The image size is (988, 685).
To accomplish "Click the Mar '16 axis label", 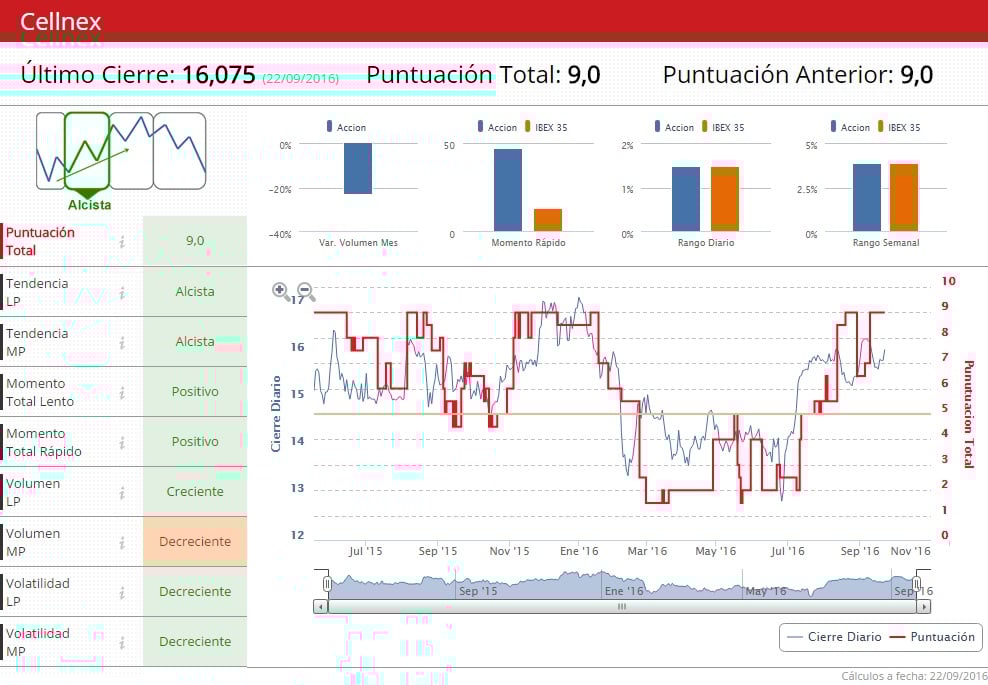I will pyautogui.click(x=647, y=551).
